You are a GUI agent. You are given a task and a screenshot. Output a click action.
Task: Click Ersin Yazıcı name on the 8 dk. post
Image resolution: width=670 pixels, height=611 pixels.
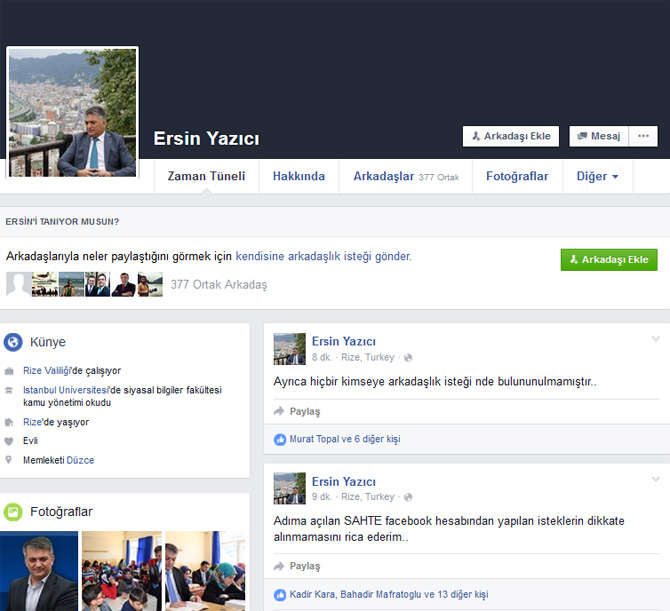[344, 341]
